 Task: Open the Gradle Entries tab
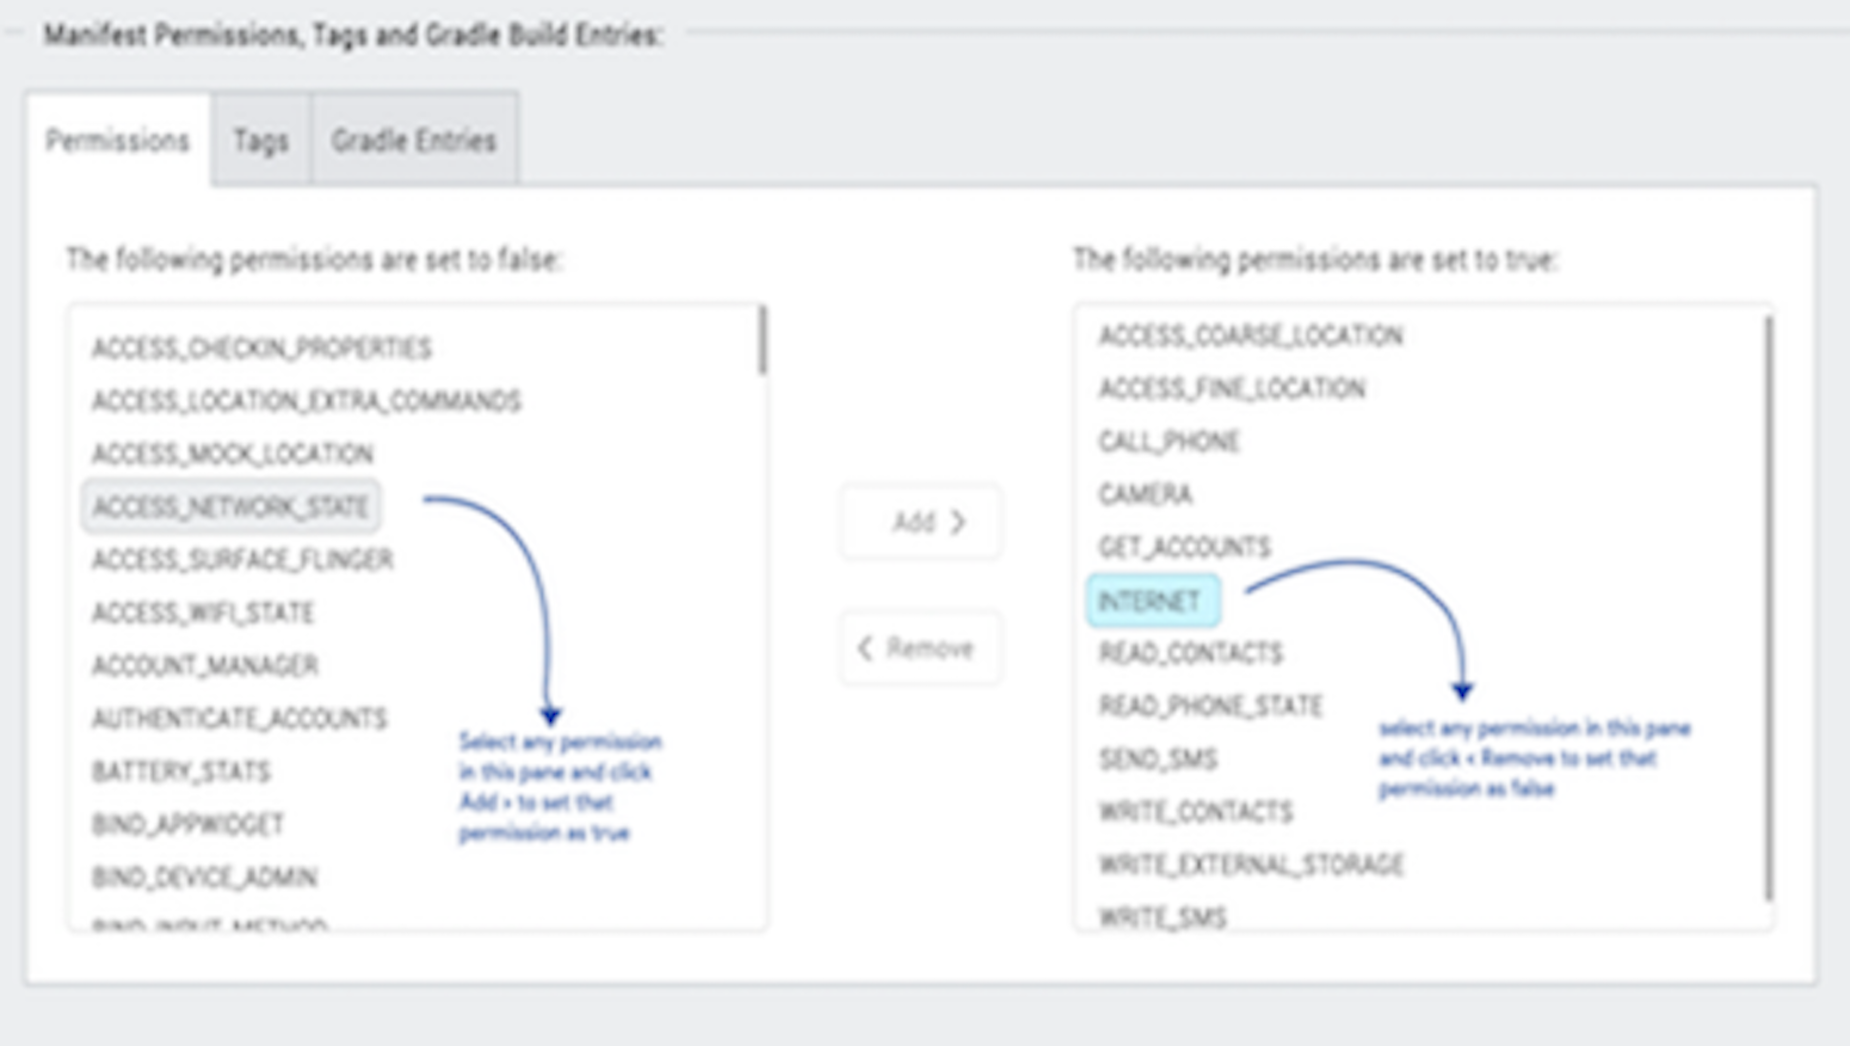point(413,140)
